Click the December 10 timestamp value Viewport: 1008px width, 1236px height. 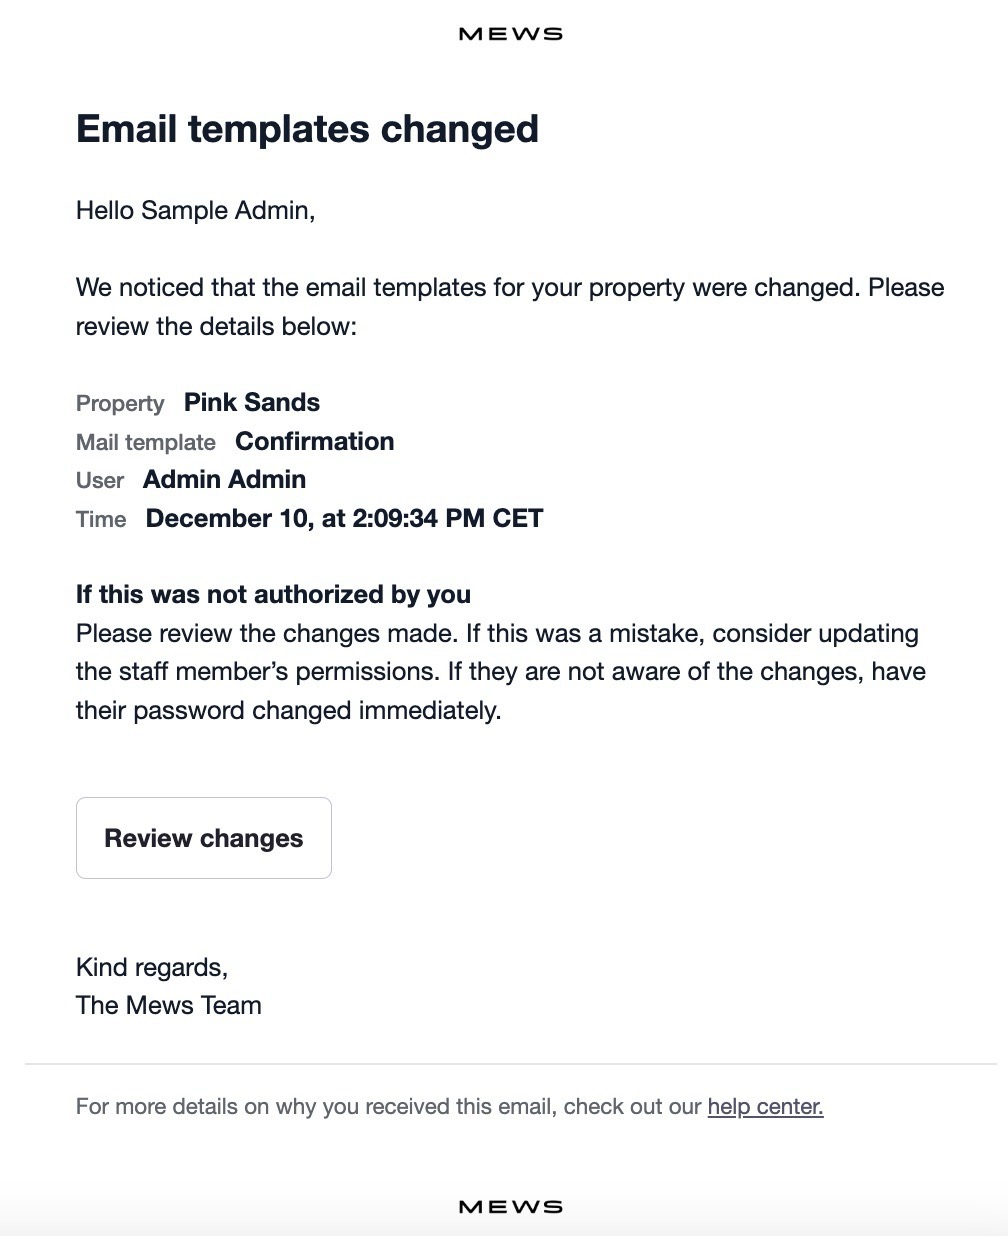coord(344,519)
